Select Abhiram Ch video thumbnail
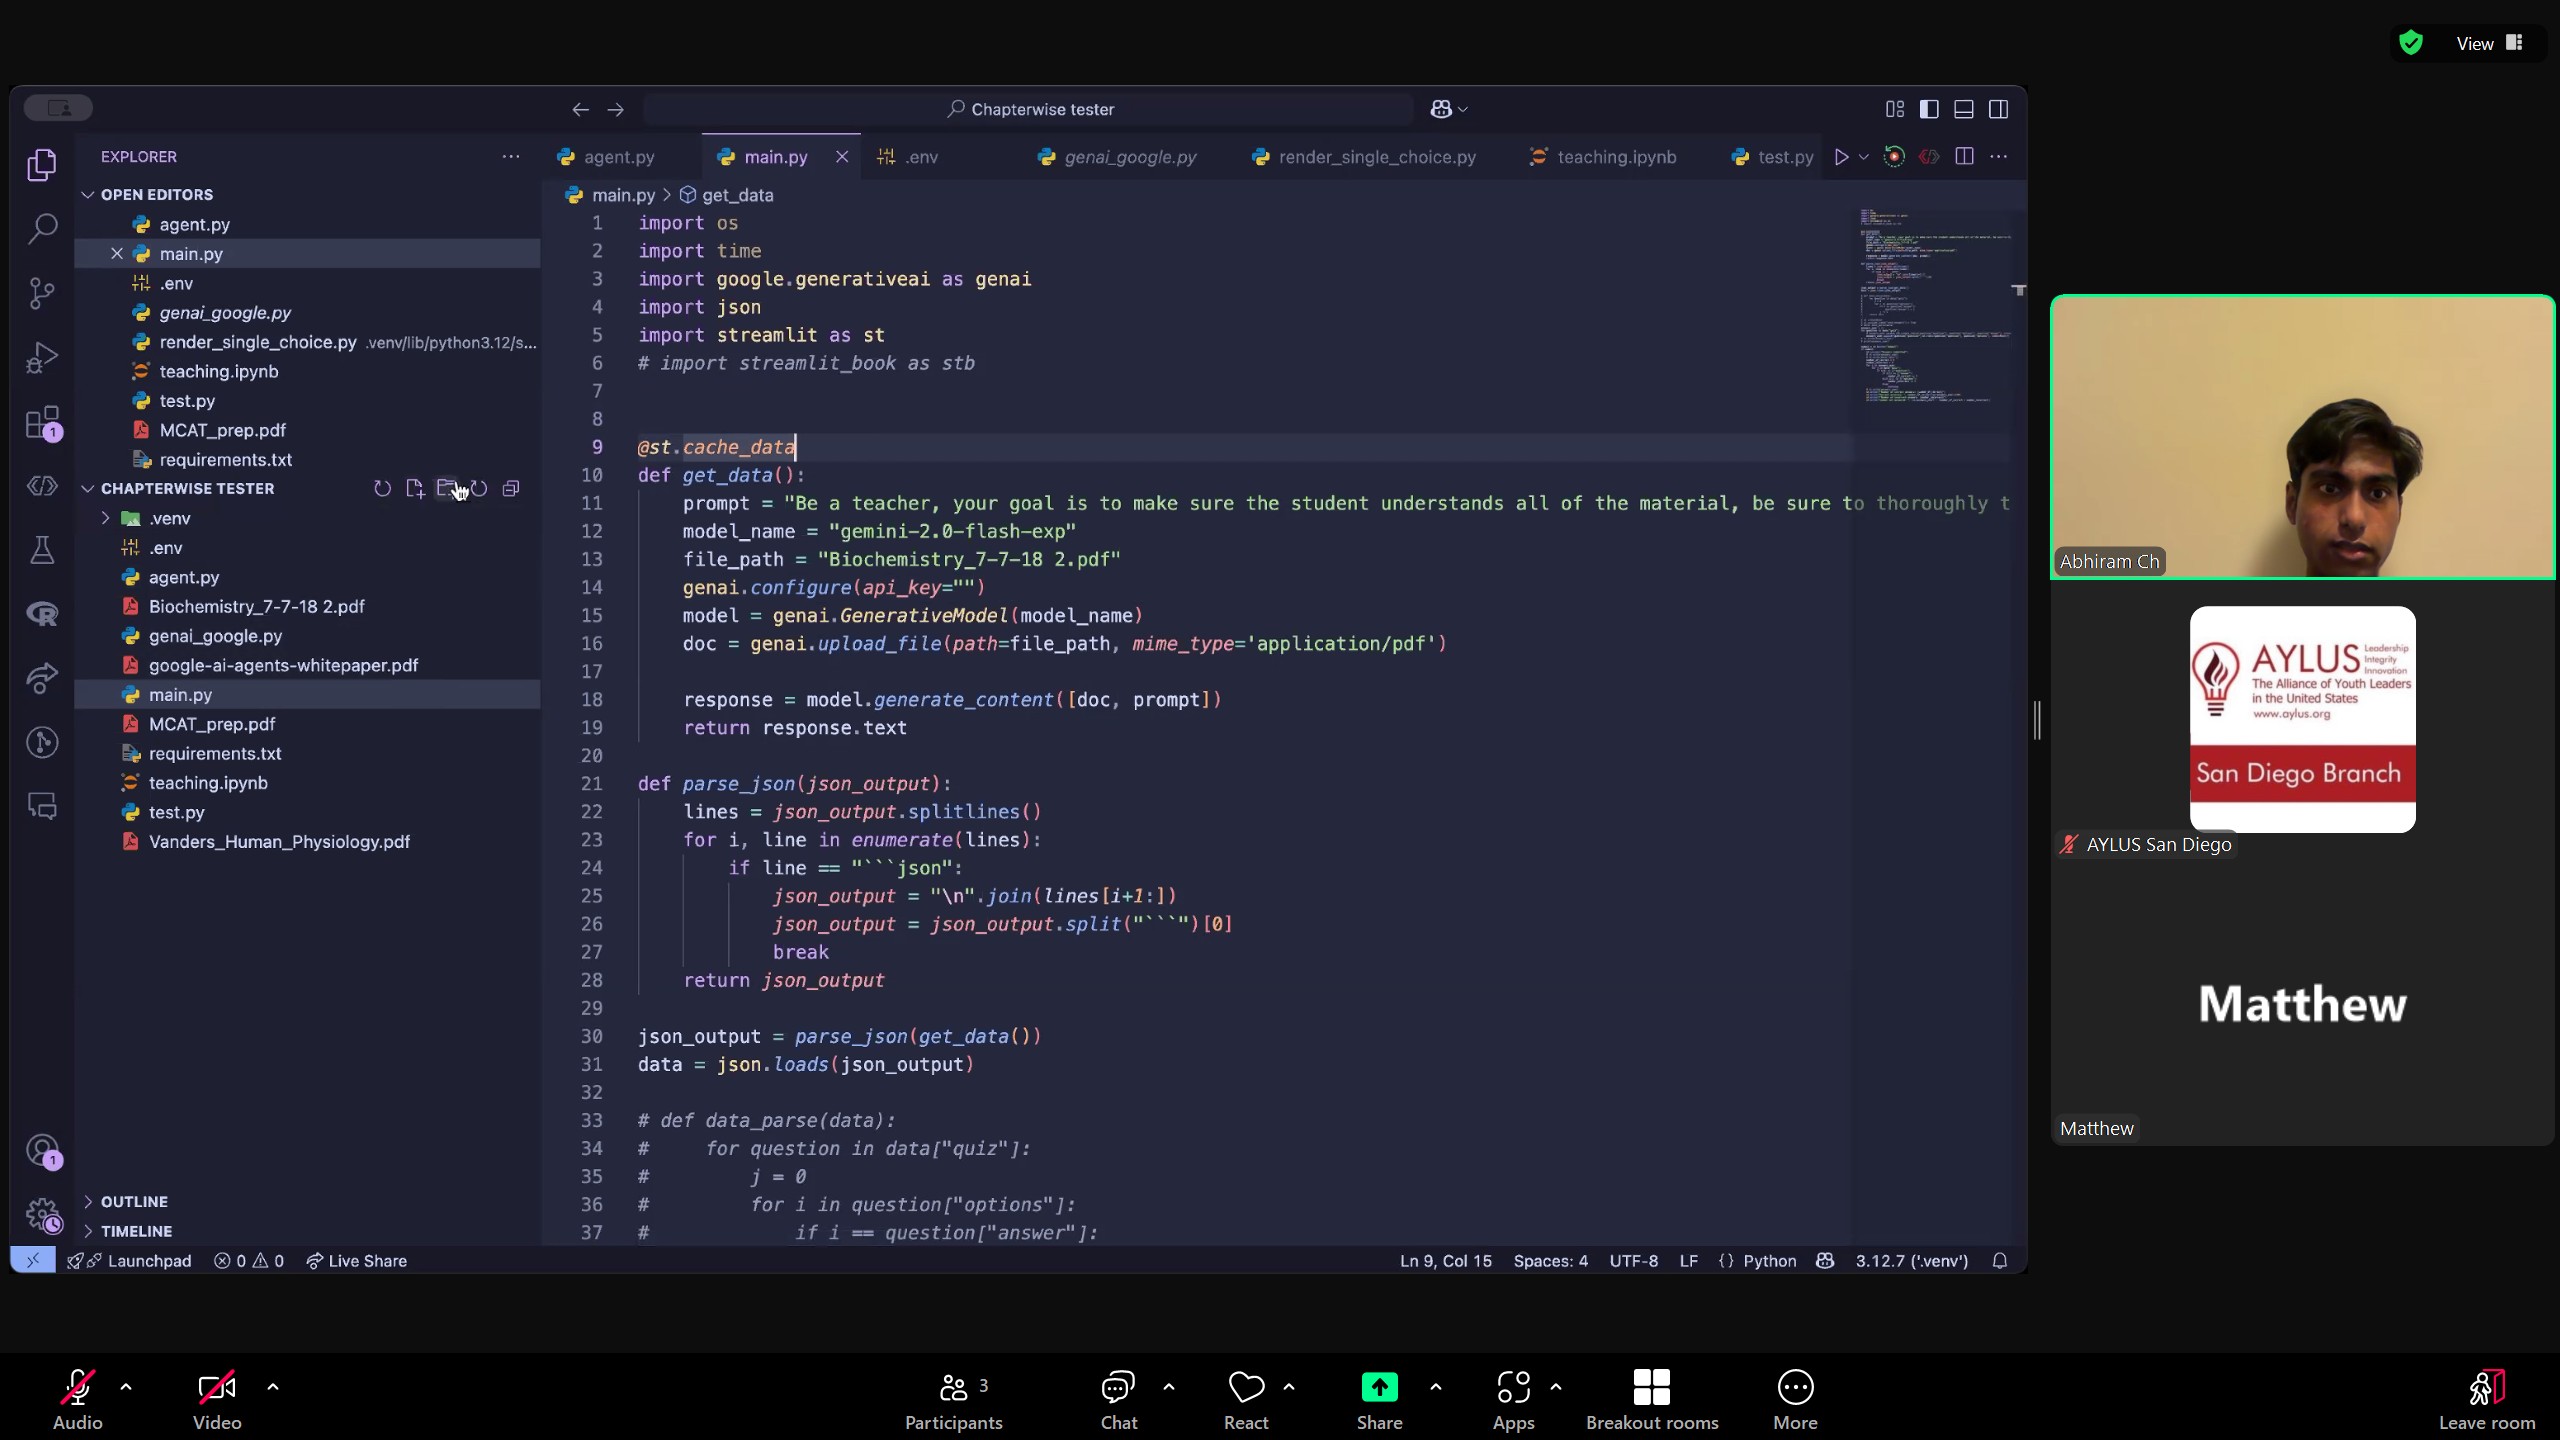Screen dimensions: 2560x1440 [2303, 437]
